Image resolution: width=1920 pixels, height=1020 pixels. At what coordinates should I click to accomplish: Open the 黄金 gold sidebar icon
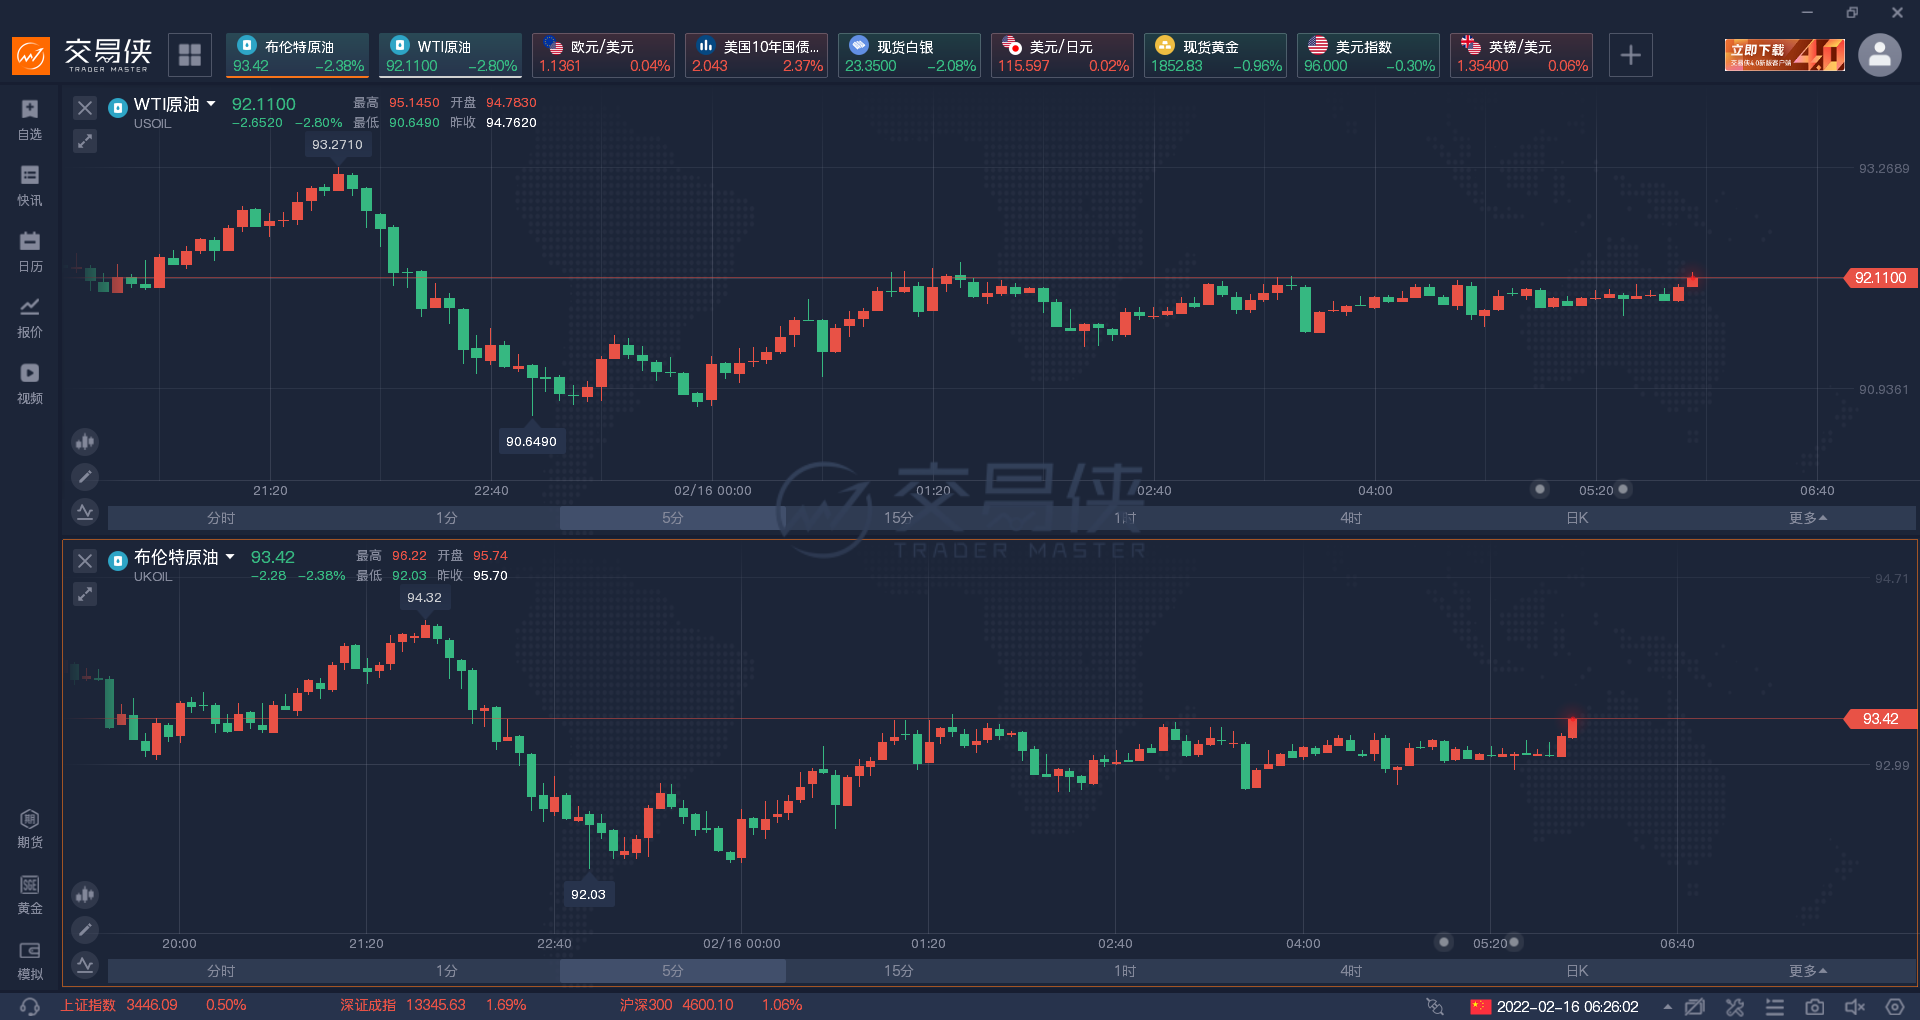pyautogui.click(x=30, y=894)
